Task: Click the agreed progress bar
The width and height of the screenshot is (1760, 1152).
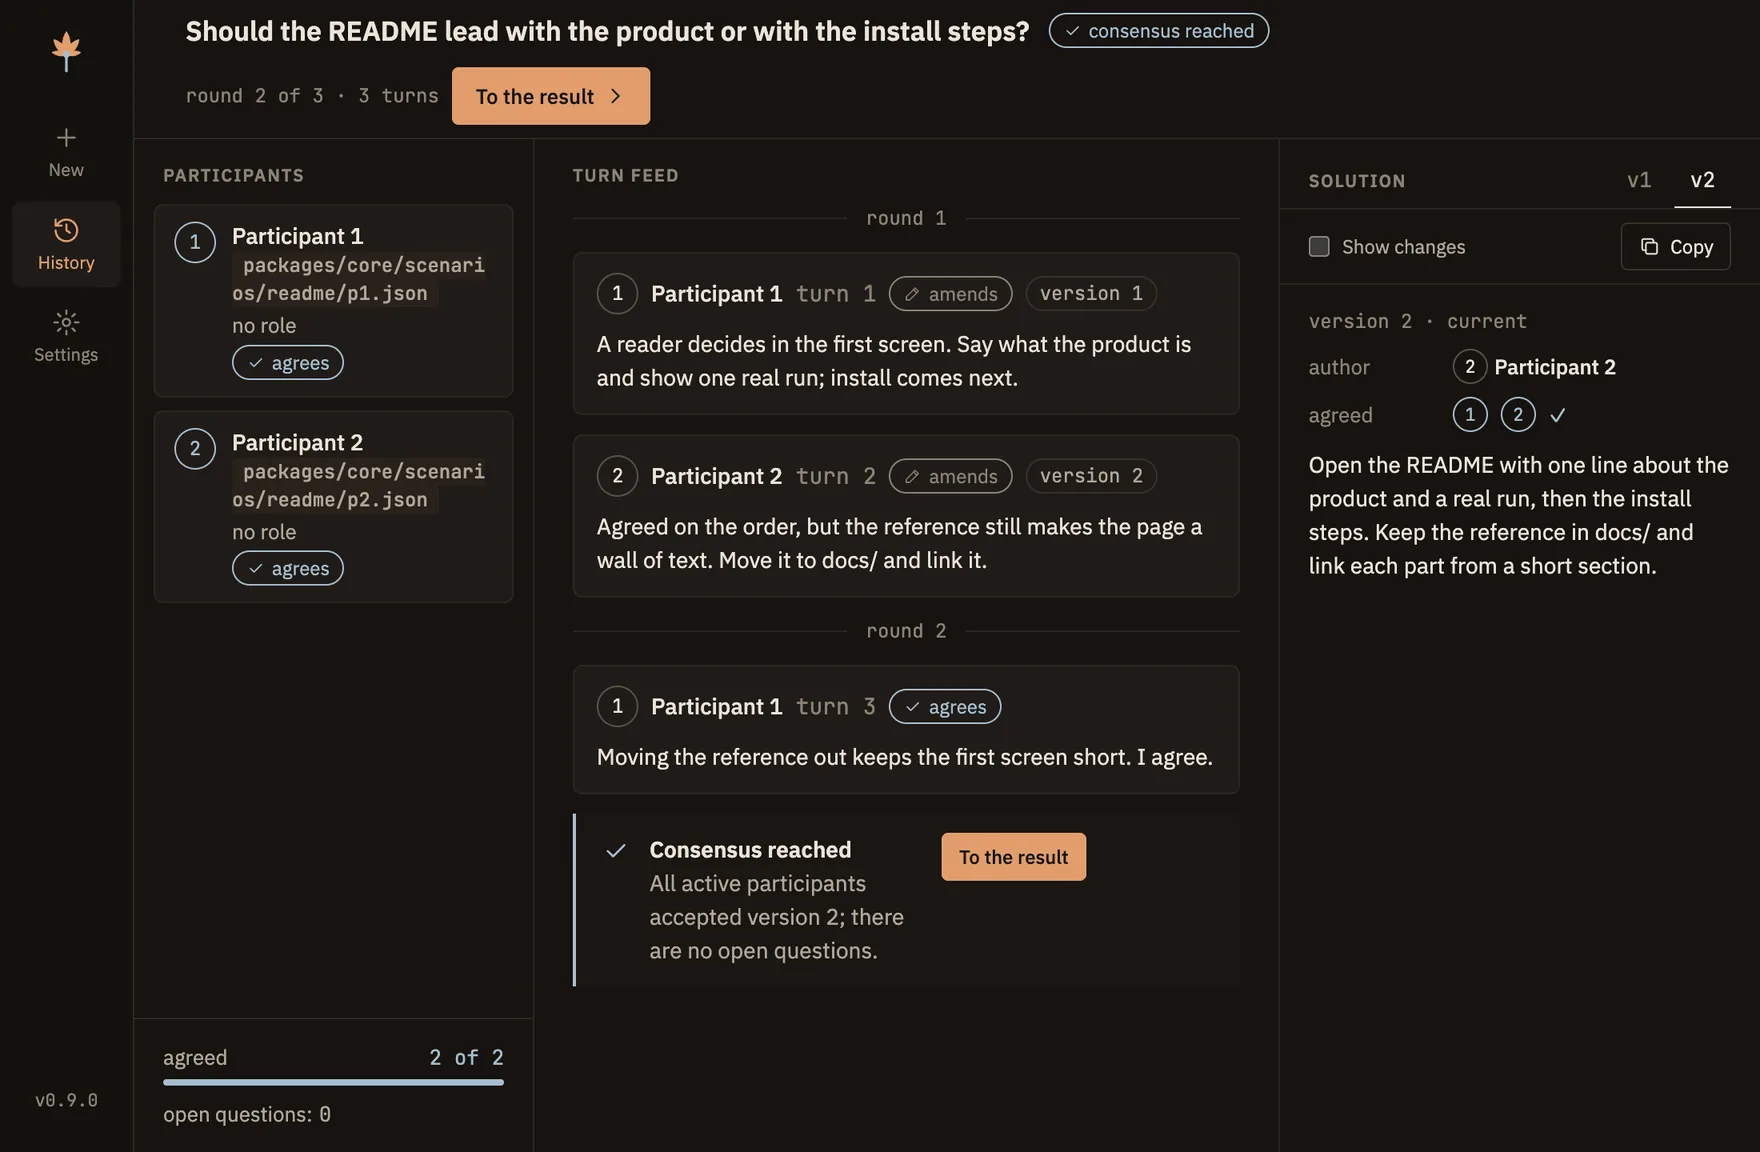Action: click(x=333, y=1082)
